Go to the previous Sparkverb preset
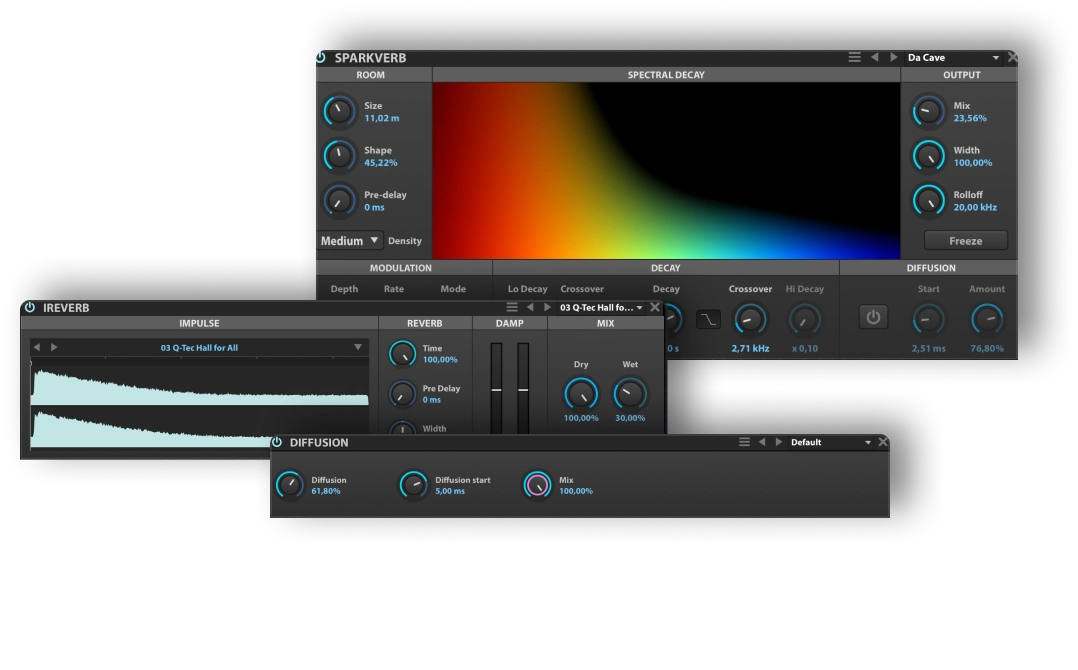Screen dimensions: 1078x670 875,58
